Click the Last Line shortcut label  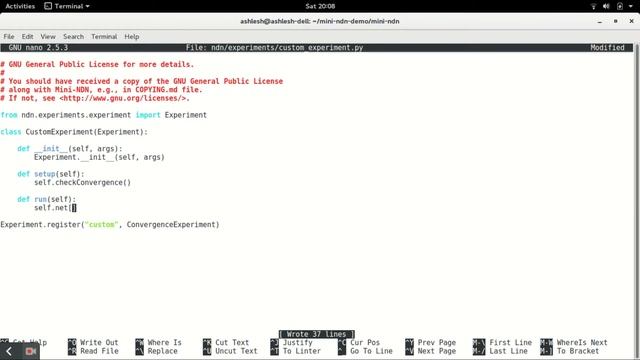[x=509, y=351]
